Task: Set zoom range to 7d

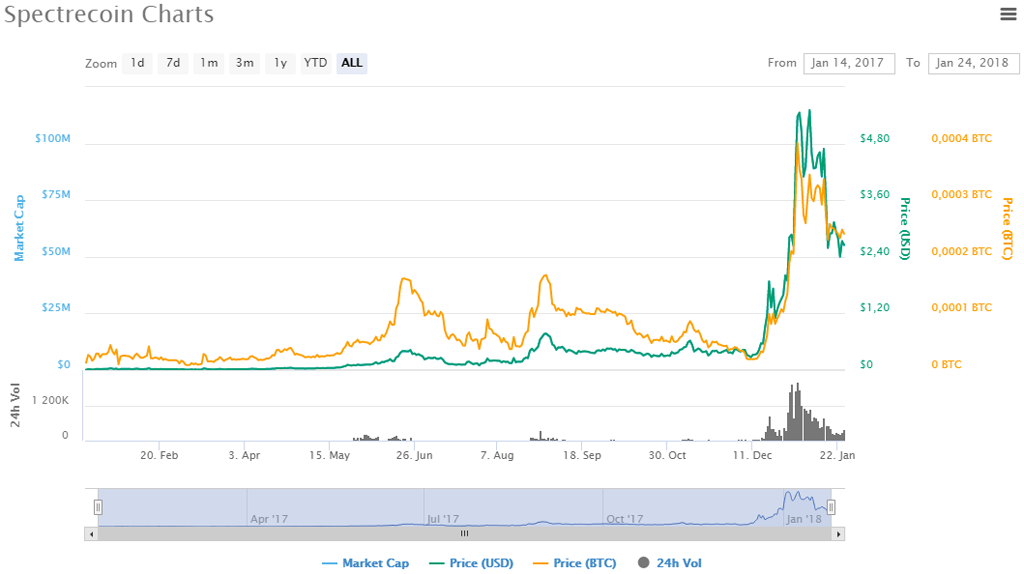Action: click(x=173, y=63)
